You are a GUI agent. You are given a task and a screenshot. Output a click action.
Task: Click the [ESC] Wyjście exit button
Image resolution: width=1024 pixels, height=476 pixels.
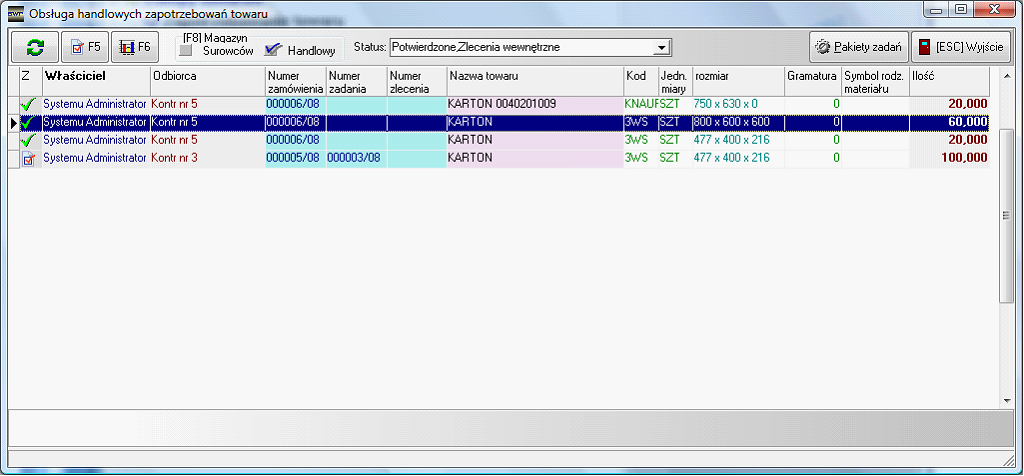[961, 47]
